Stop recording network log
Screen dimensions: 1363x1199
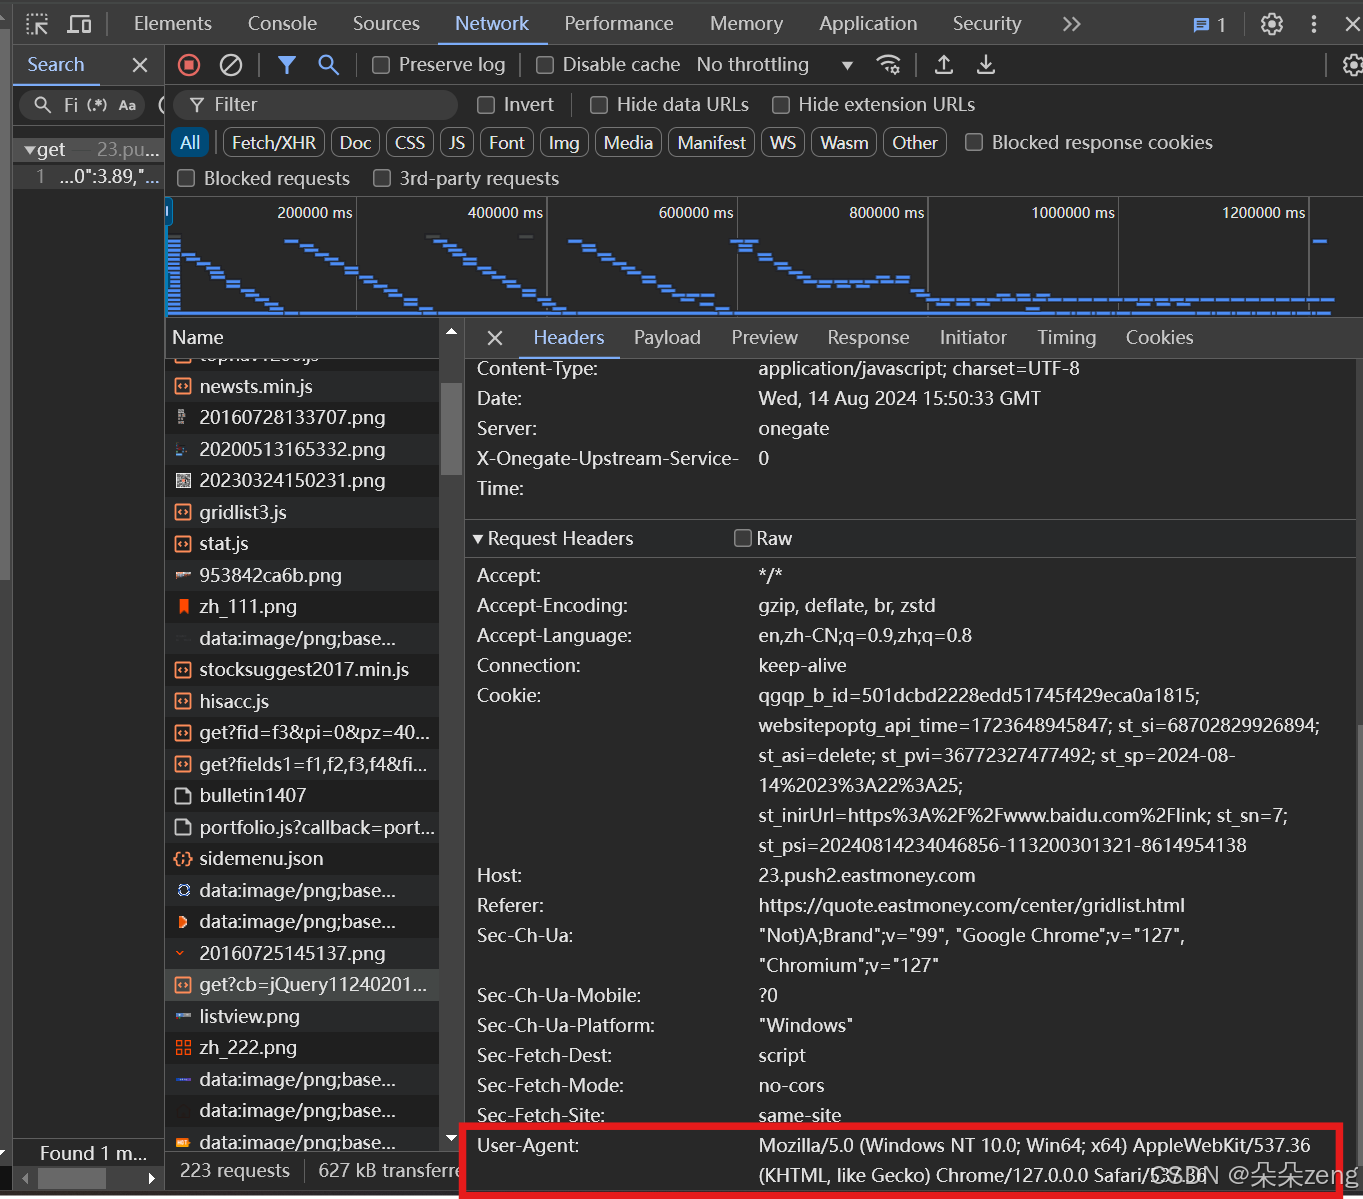click(x=189, y=65)
